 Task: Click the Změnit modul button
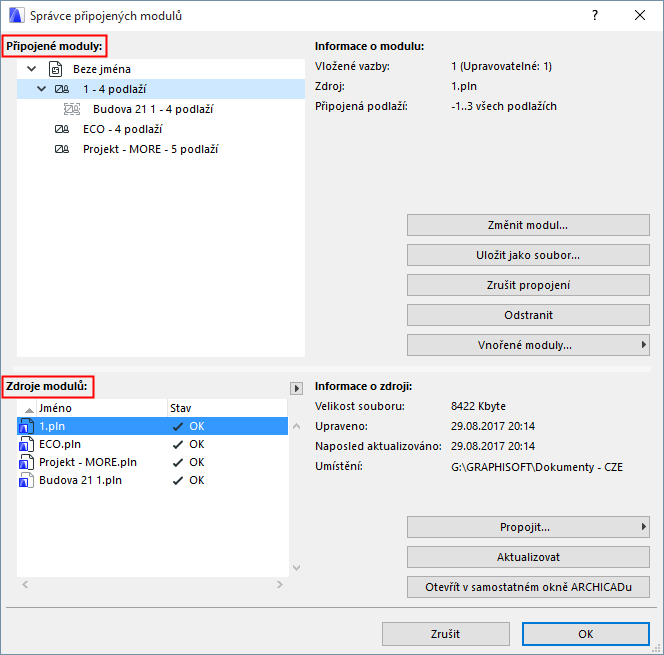(528, 225)
